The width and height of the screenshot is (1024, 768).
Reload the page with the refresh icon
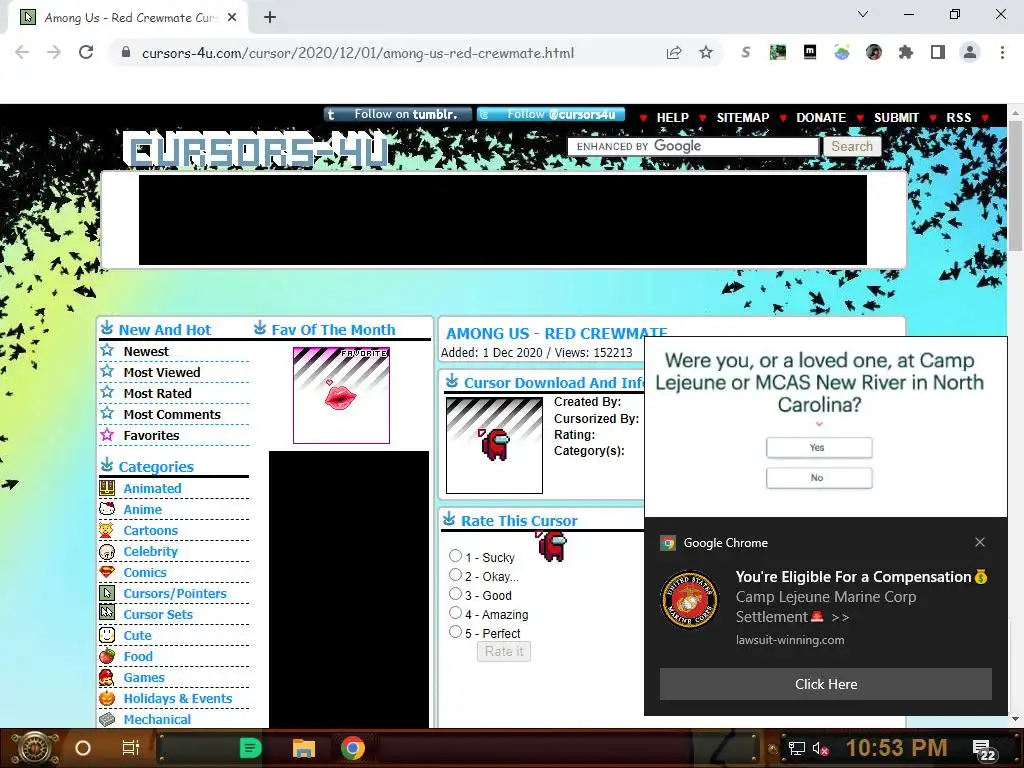pyautogui.click(x=86, y=52)
